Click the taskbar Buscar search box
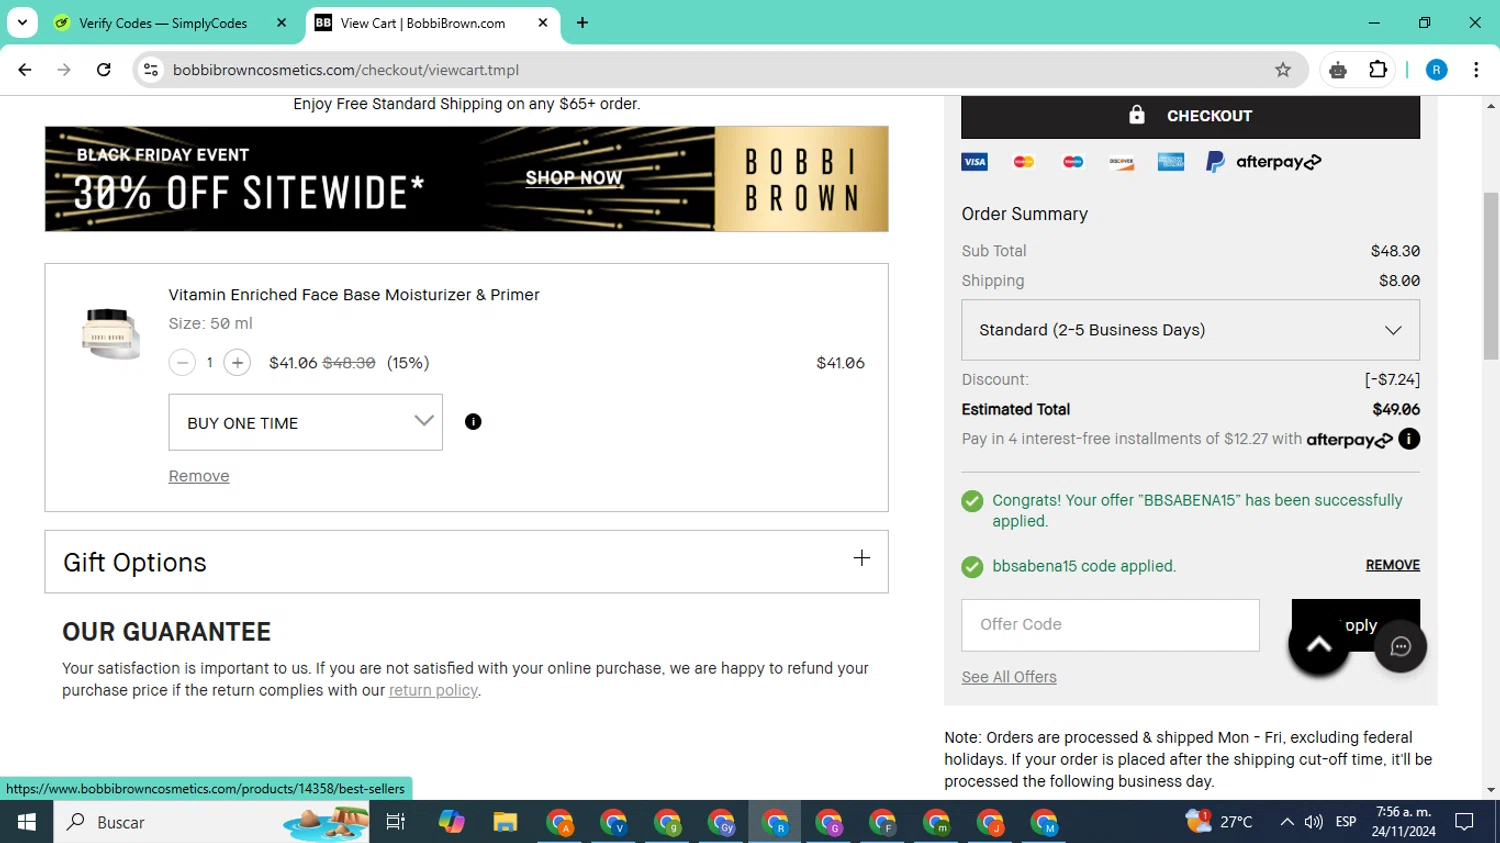This screenshot has height=843, width=1500. [x=212, y=822]
